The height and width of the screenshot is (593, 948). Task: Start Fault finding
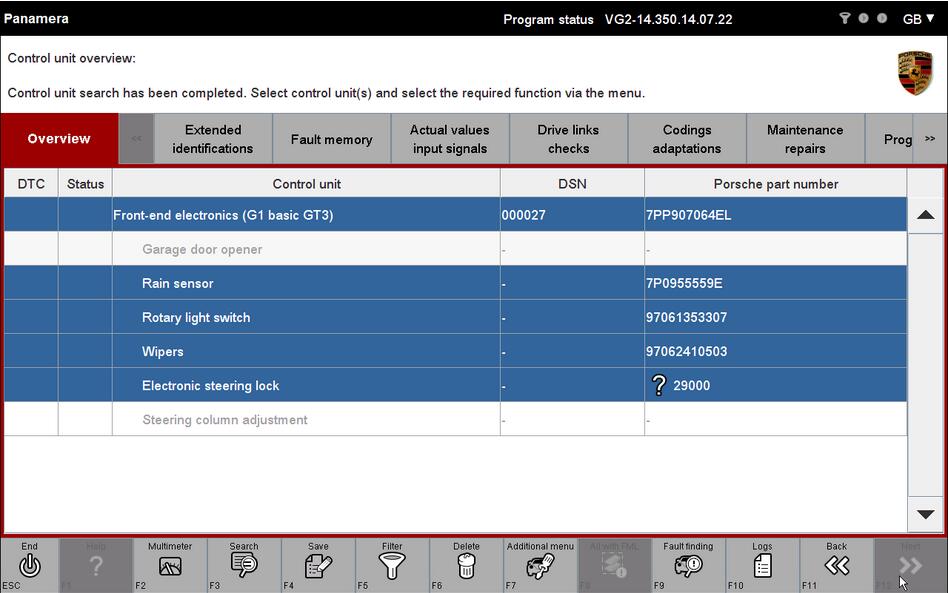coord(688,566)
